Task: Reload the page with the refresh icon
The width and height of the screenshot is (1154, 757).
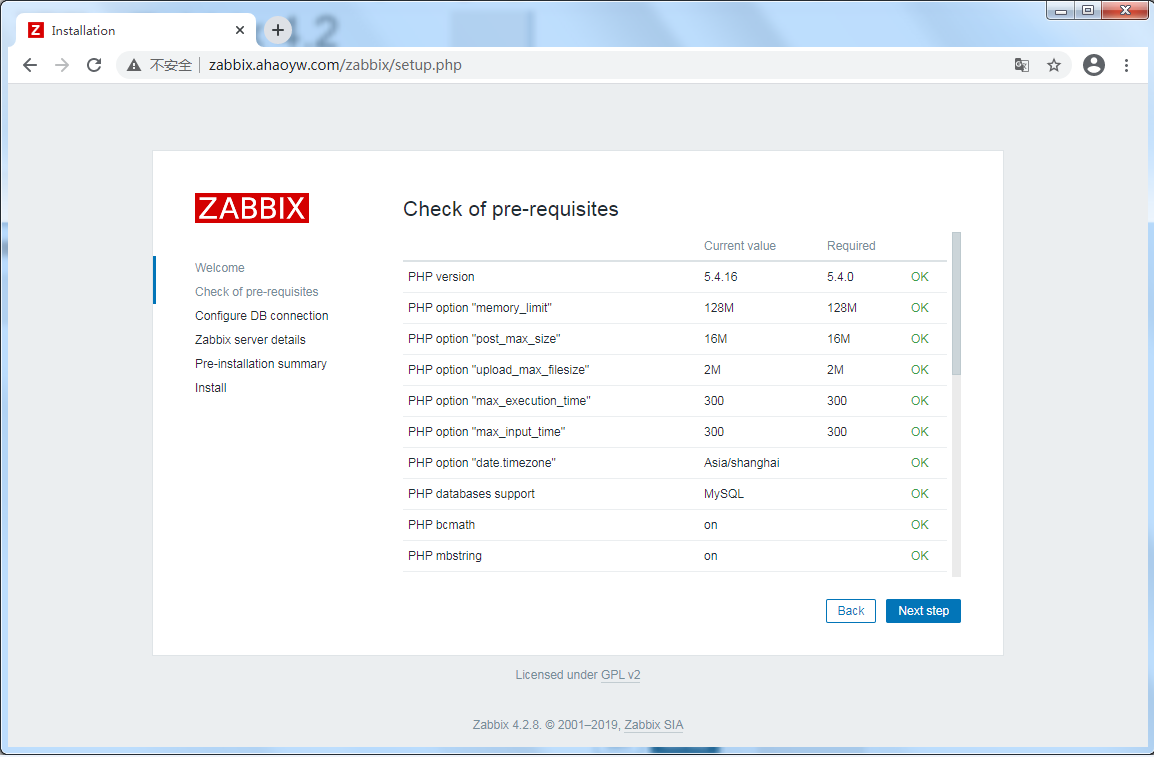Action: (x=94, y=65)
